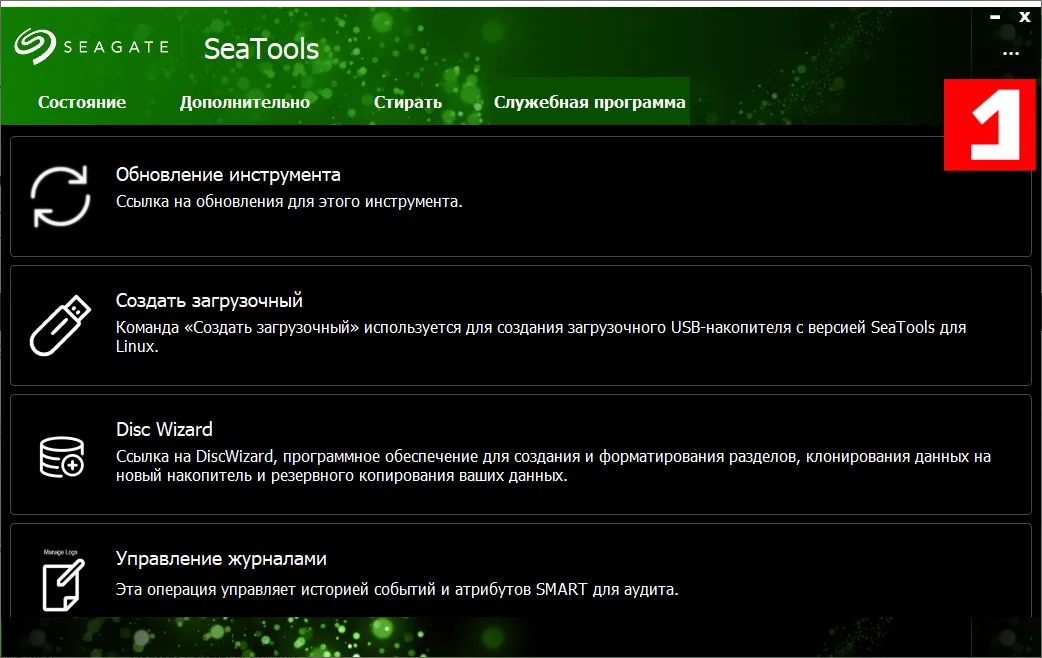Click the Manage Logs notepad icon
The width and height of the screenshot is (1042, 658).
(x=60, y=581)
